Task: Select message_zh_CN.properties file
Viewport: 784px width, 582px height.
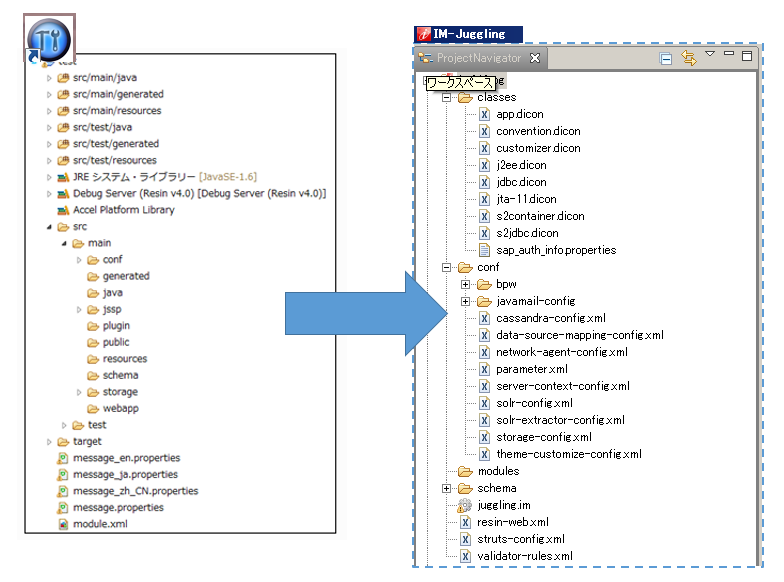Action: coord(136,491)
